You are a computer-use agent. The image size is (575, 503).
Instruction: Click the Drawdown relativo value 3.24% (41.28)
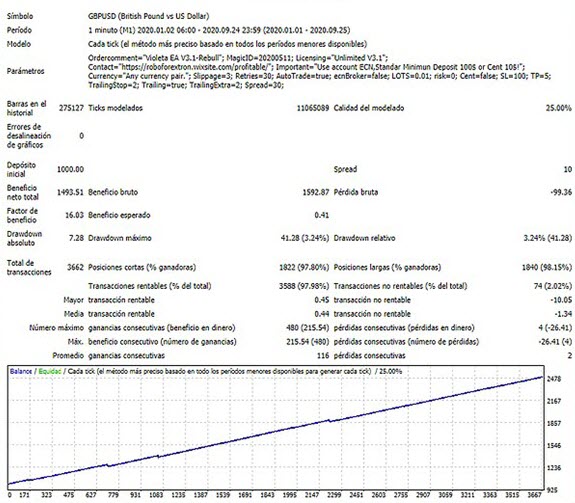pos(548,238)
